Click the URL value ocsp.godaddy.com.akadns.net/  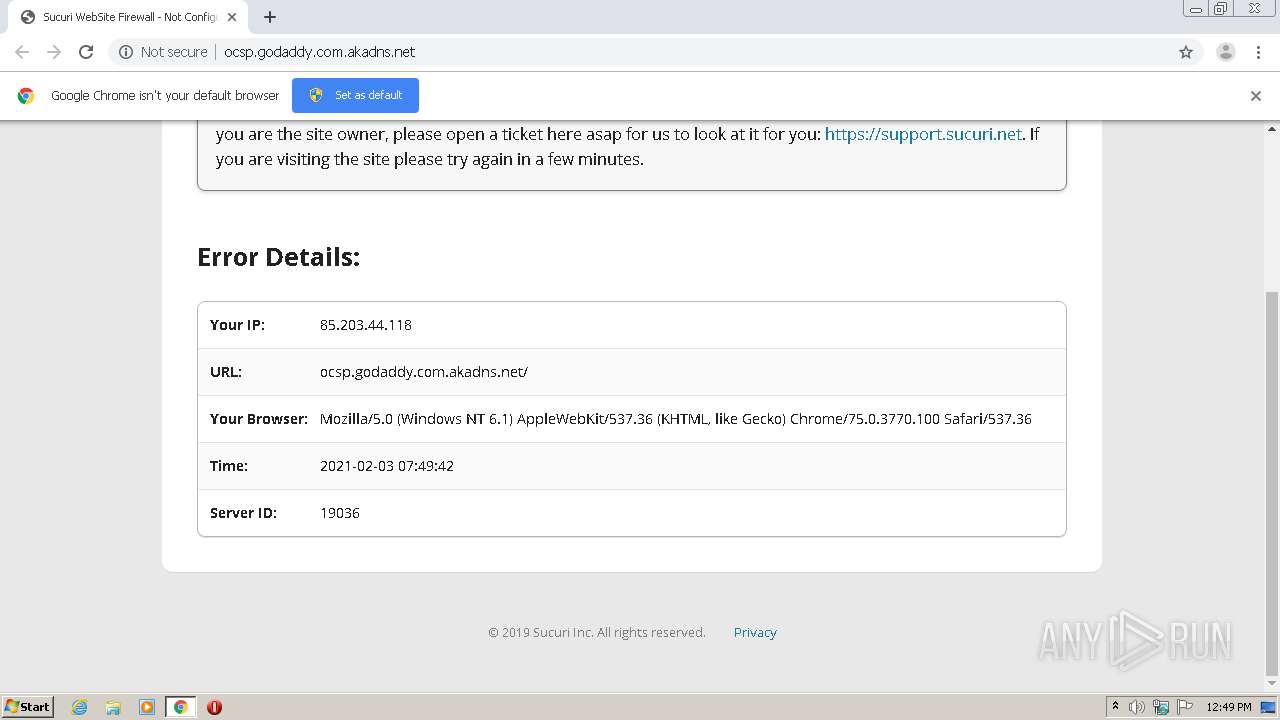coord(424,372)
